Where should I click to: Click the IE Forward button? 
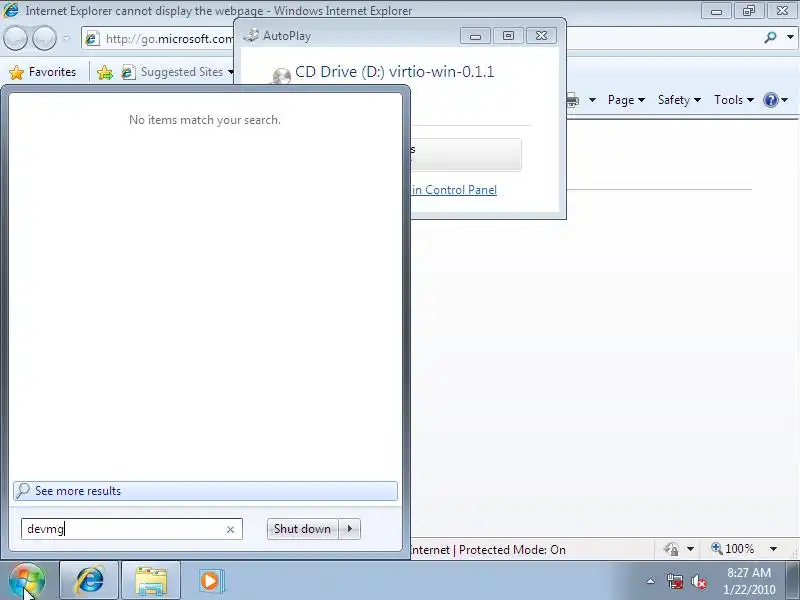44,38
